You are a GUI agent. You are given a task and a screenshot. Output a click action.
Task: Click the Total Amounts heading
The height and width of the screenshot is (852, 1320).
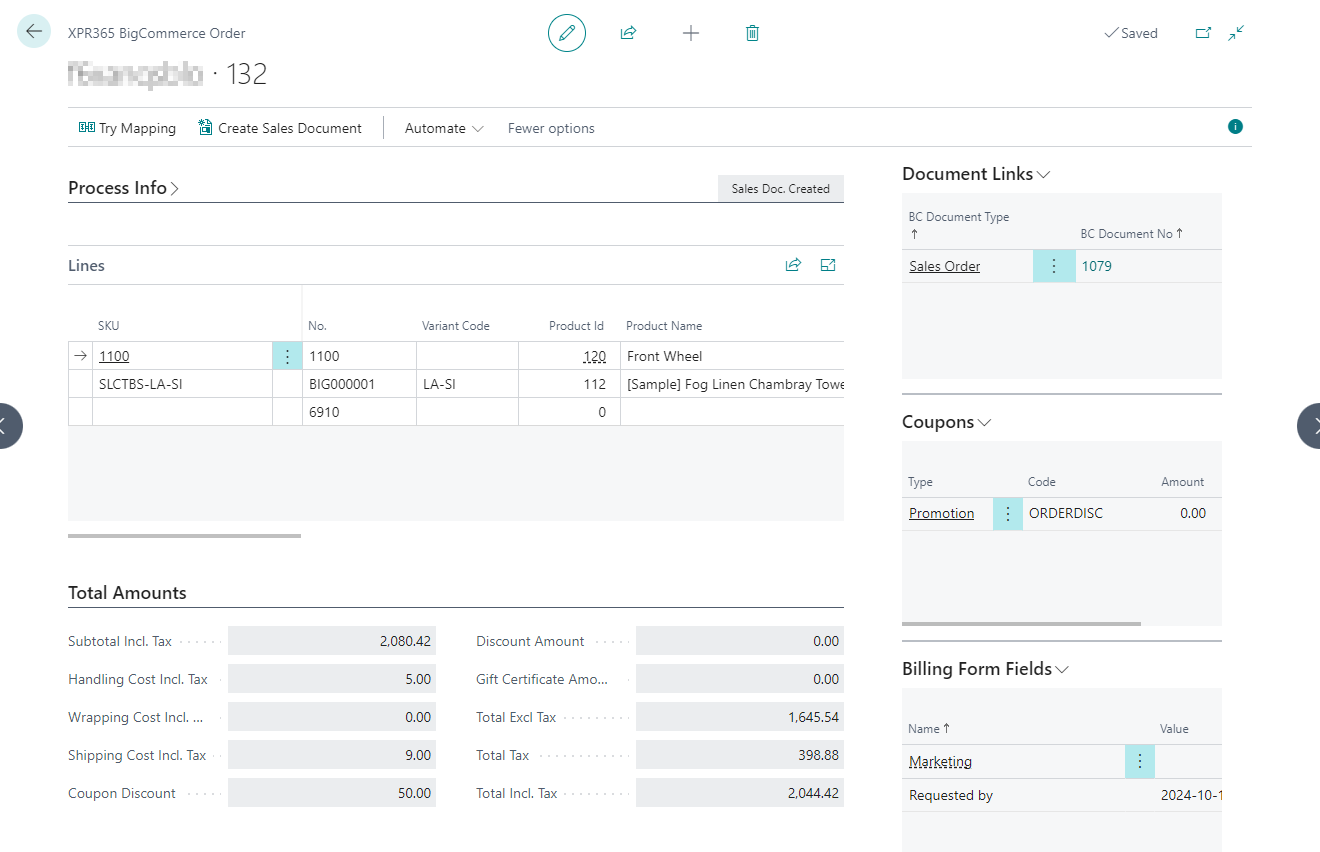pos(127,593)
